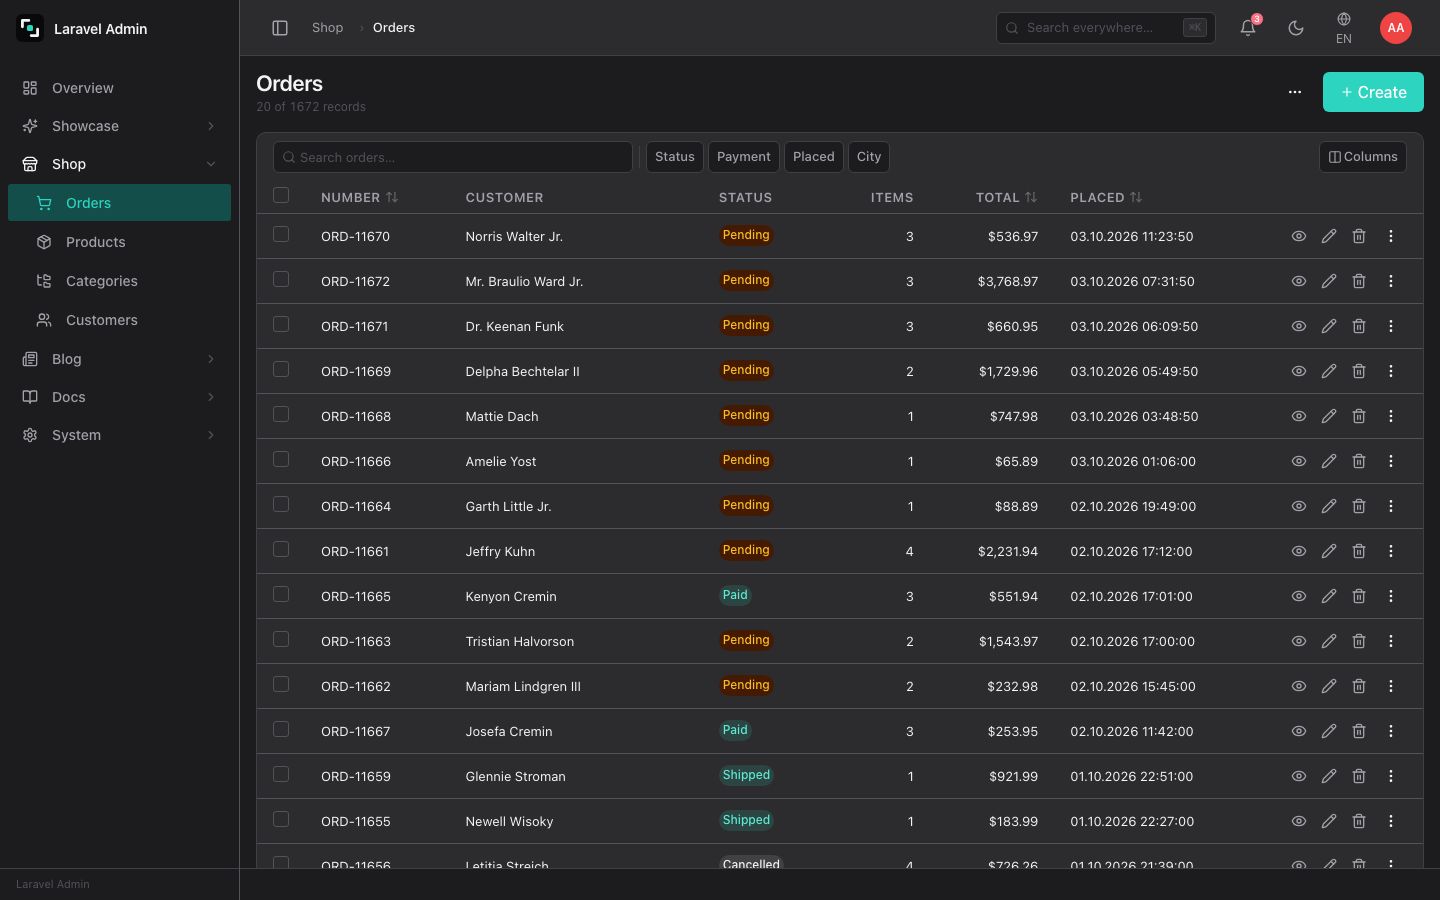Screen dimensions: 1440x900
Task: Open row actions menu for ORD-11669
Action: [1391, 371]
